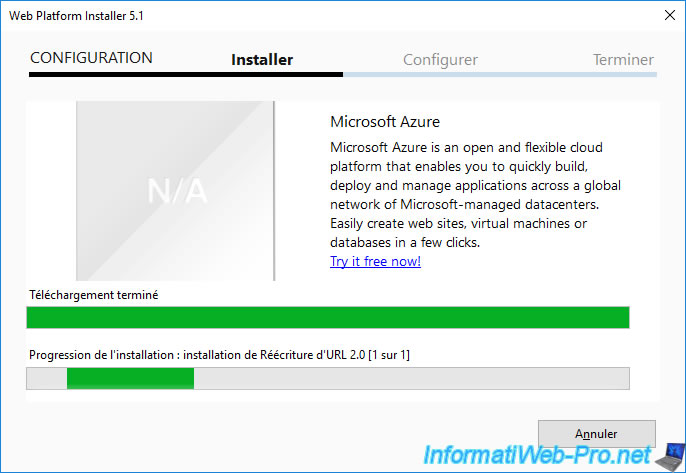Click the installation progress bar
Viewport: 686px width, 473px height.
pyautogui.click(x=328, y=378)
